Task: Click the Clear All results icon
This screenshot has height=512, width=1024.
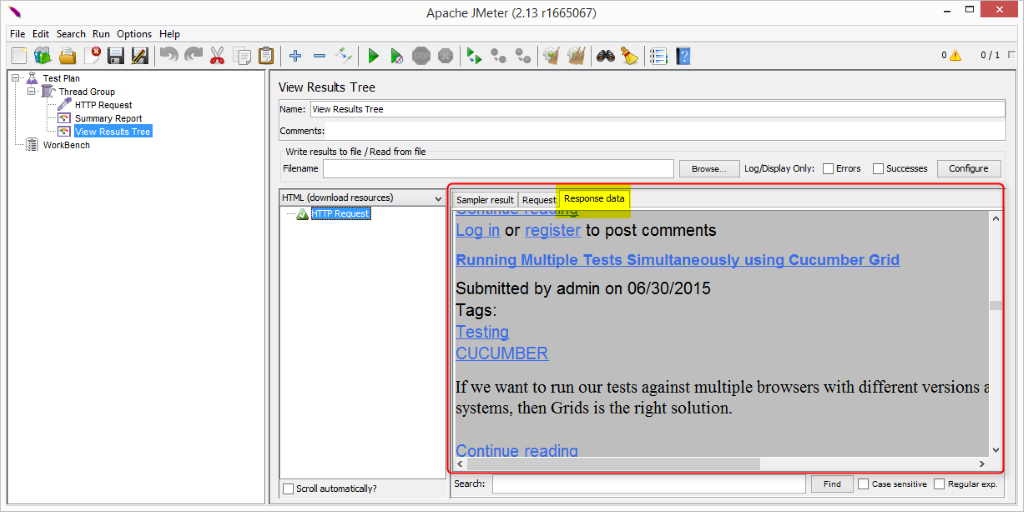Action: click(577, 56)
